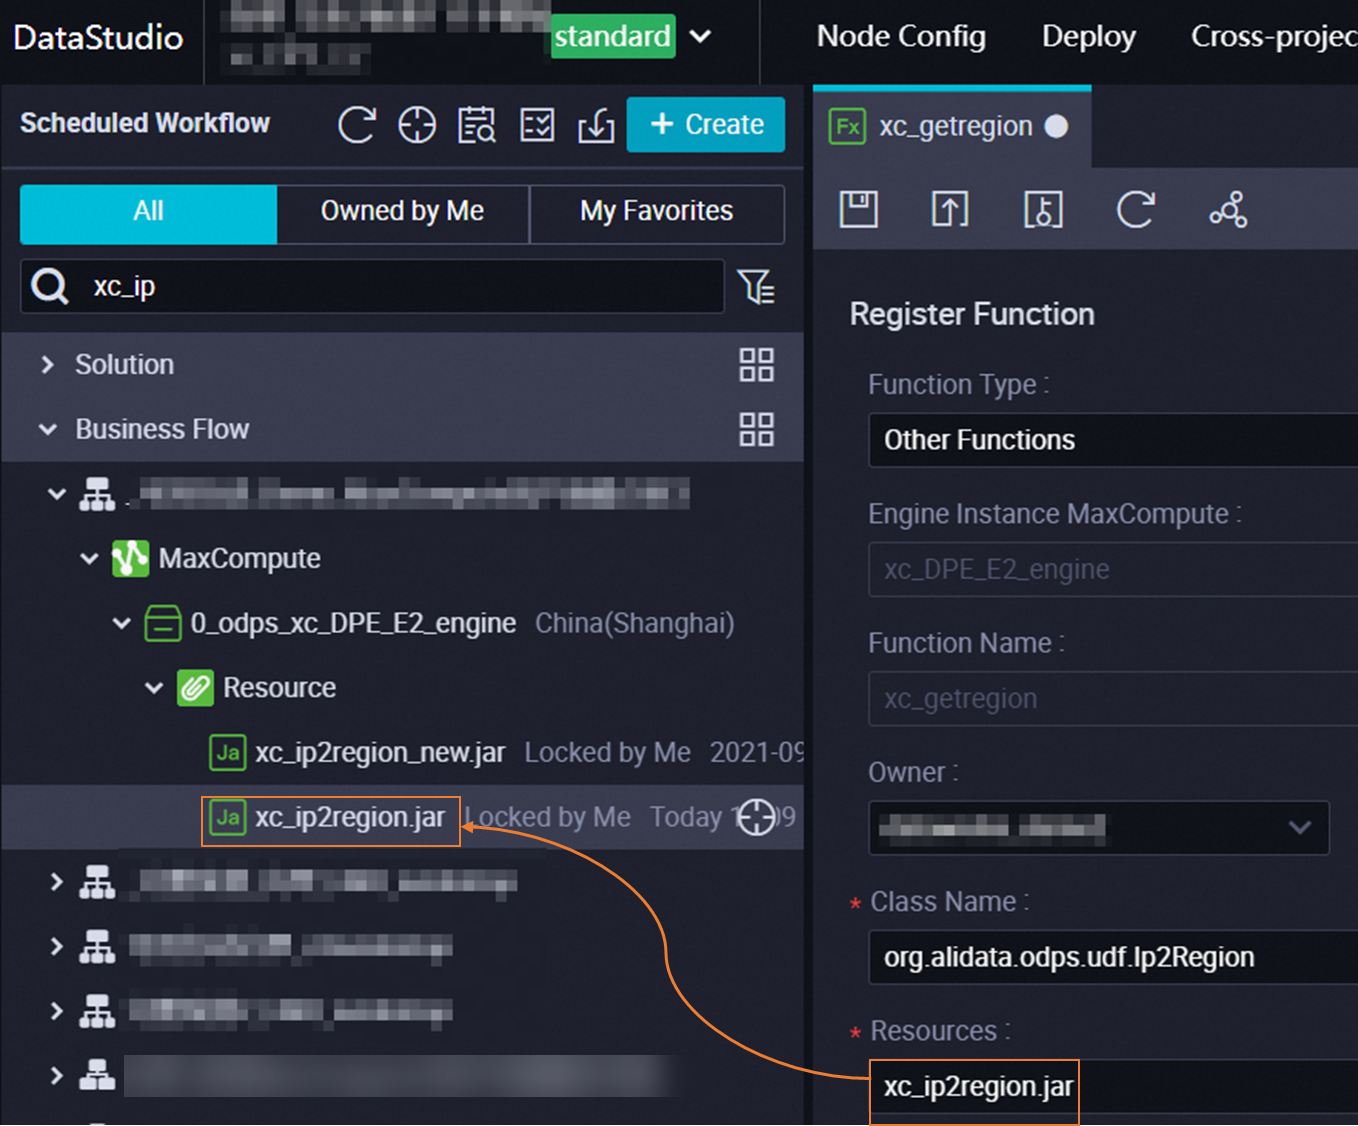Click the China(Shanghai) region label
Viewport: 1358px width, 1126px height.
pyautogui.click(x=634, y=624)
